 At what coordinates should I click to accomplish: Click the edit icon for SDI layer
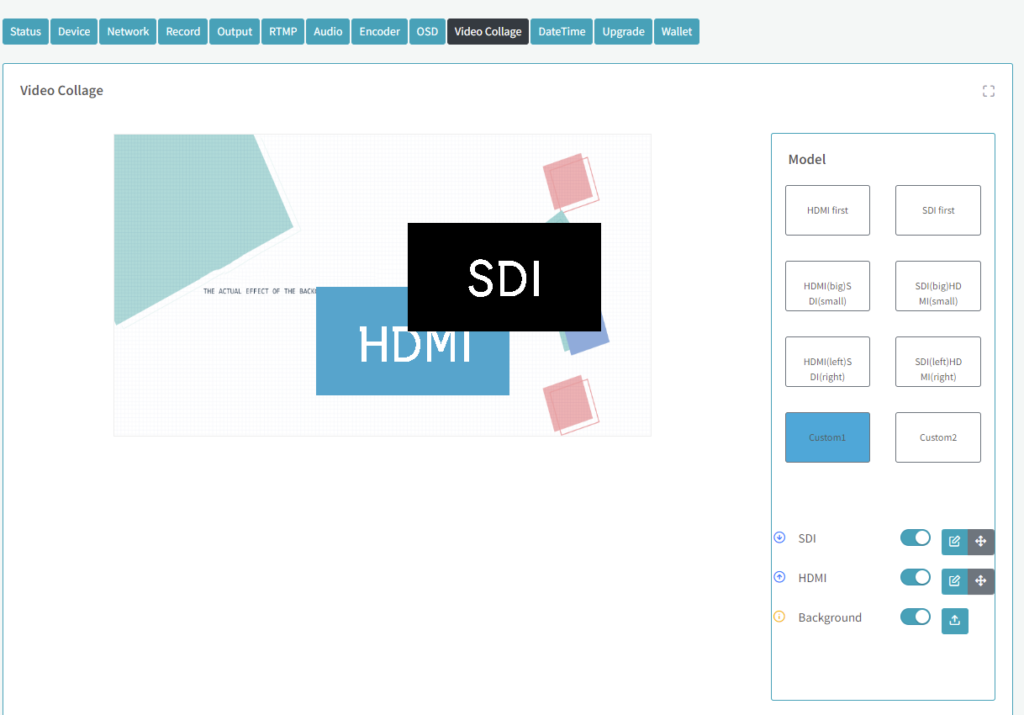(x=954, y=542)
